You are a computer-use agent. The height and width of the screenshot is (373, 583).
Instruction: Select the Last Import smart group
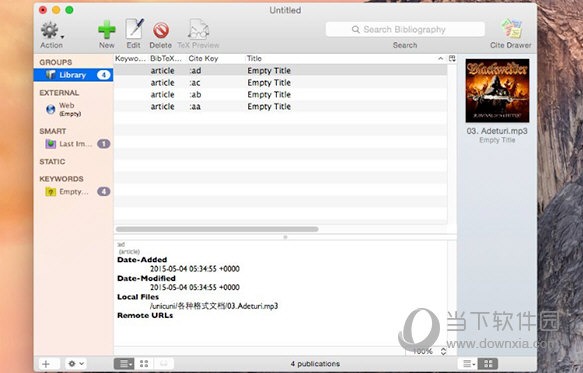pos(73,144)
